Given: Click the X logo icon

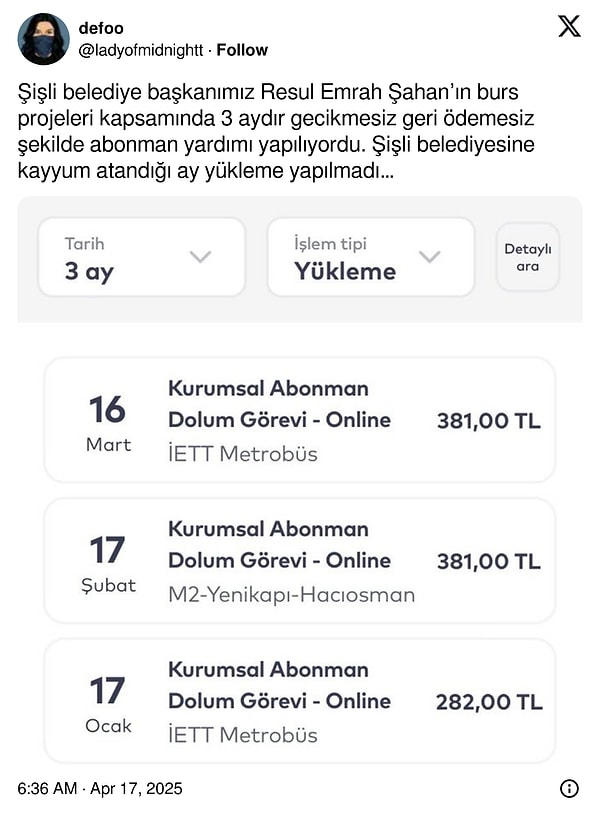Looking at the screenshot, I should tap(568, 27).
